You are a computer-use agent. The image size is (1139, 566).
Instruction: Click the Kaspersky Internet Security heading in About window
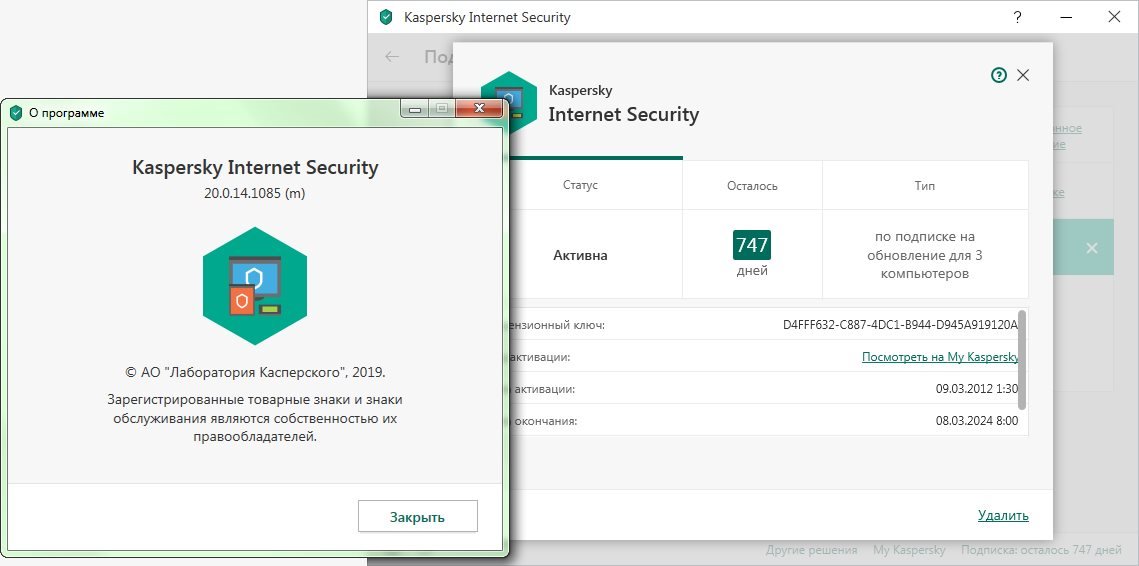click(x=255, y=167)
